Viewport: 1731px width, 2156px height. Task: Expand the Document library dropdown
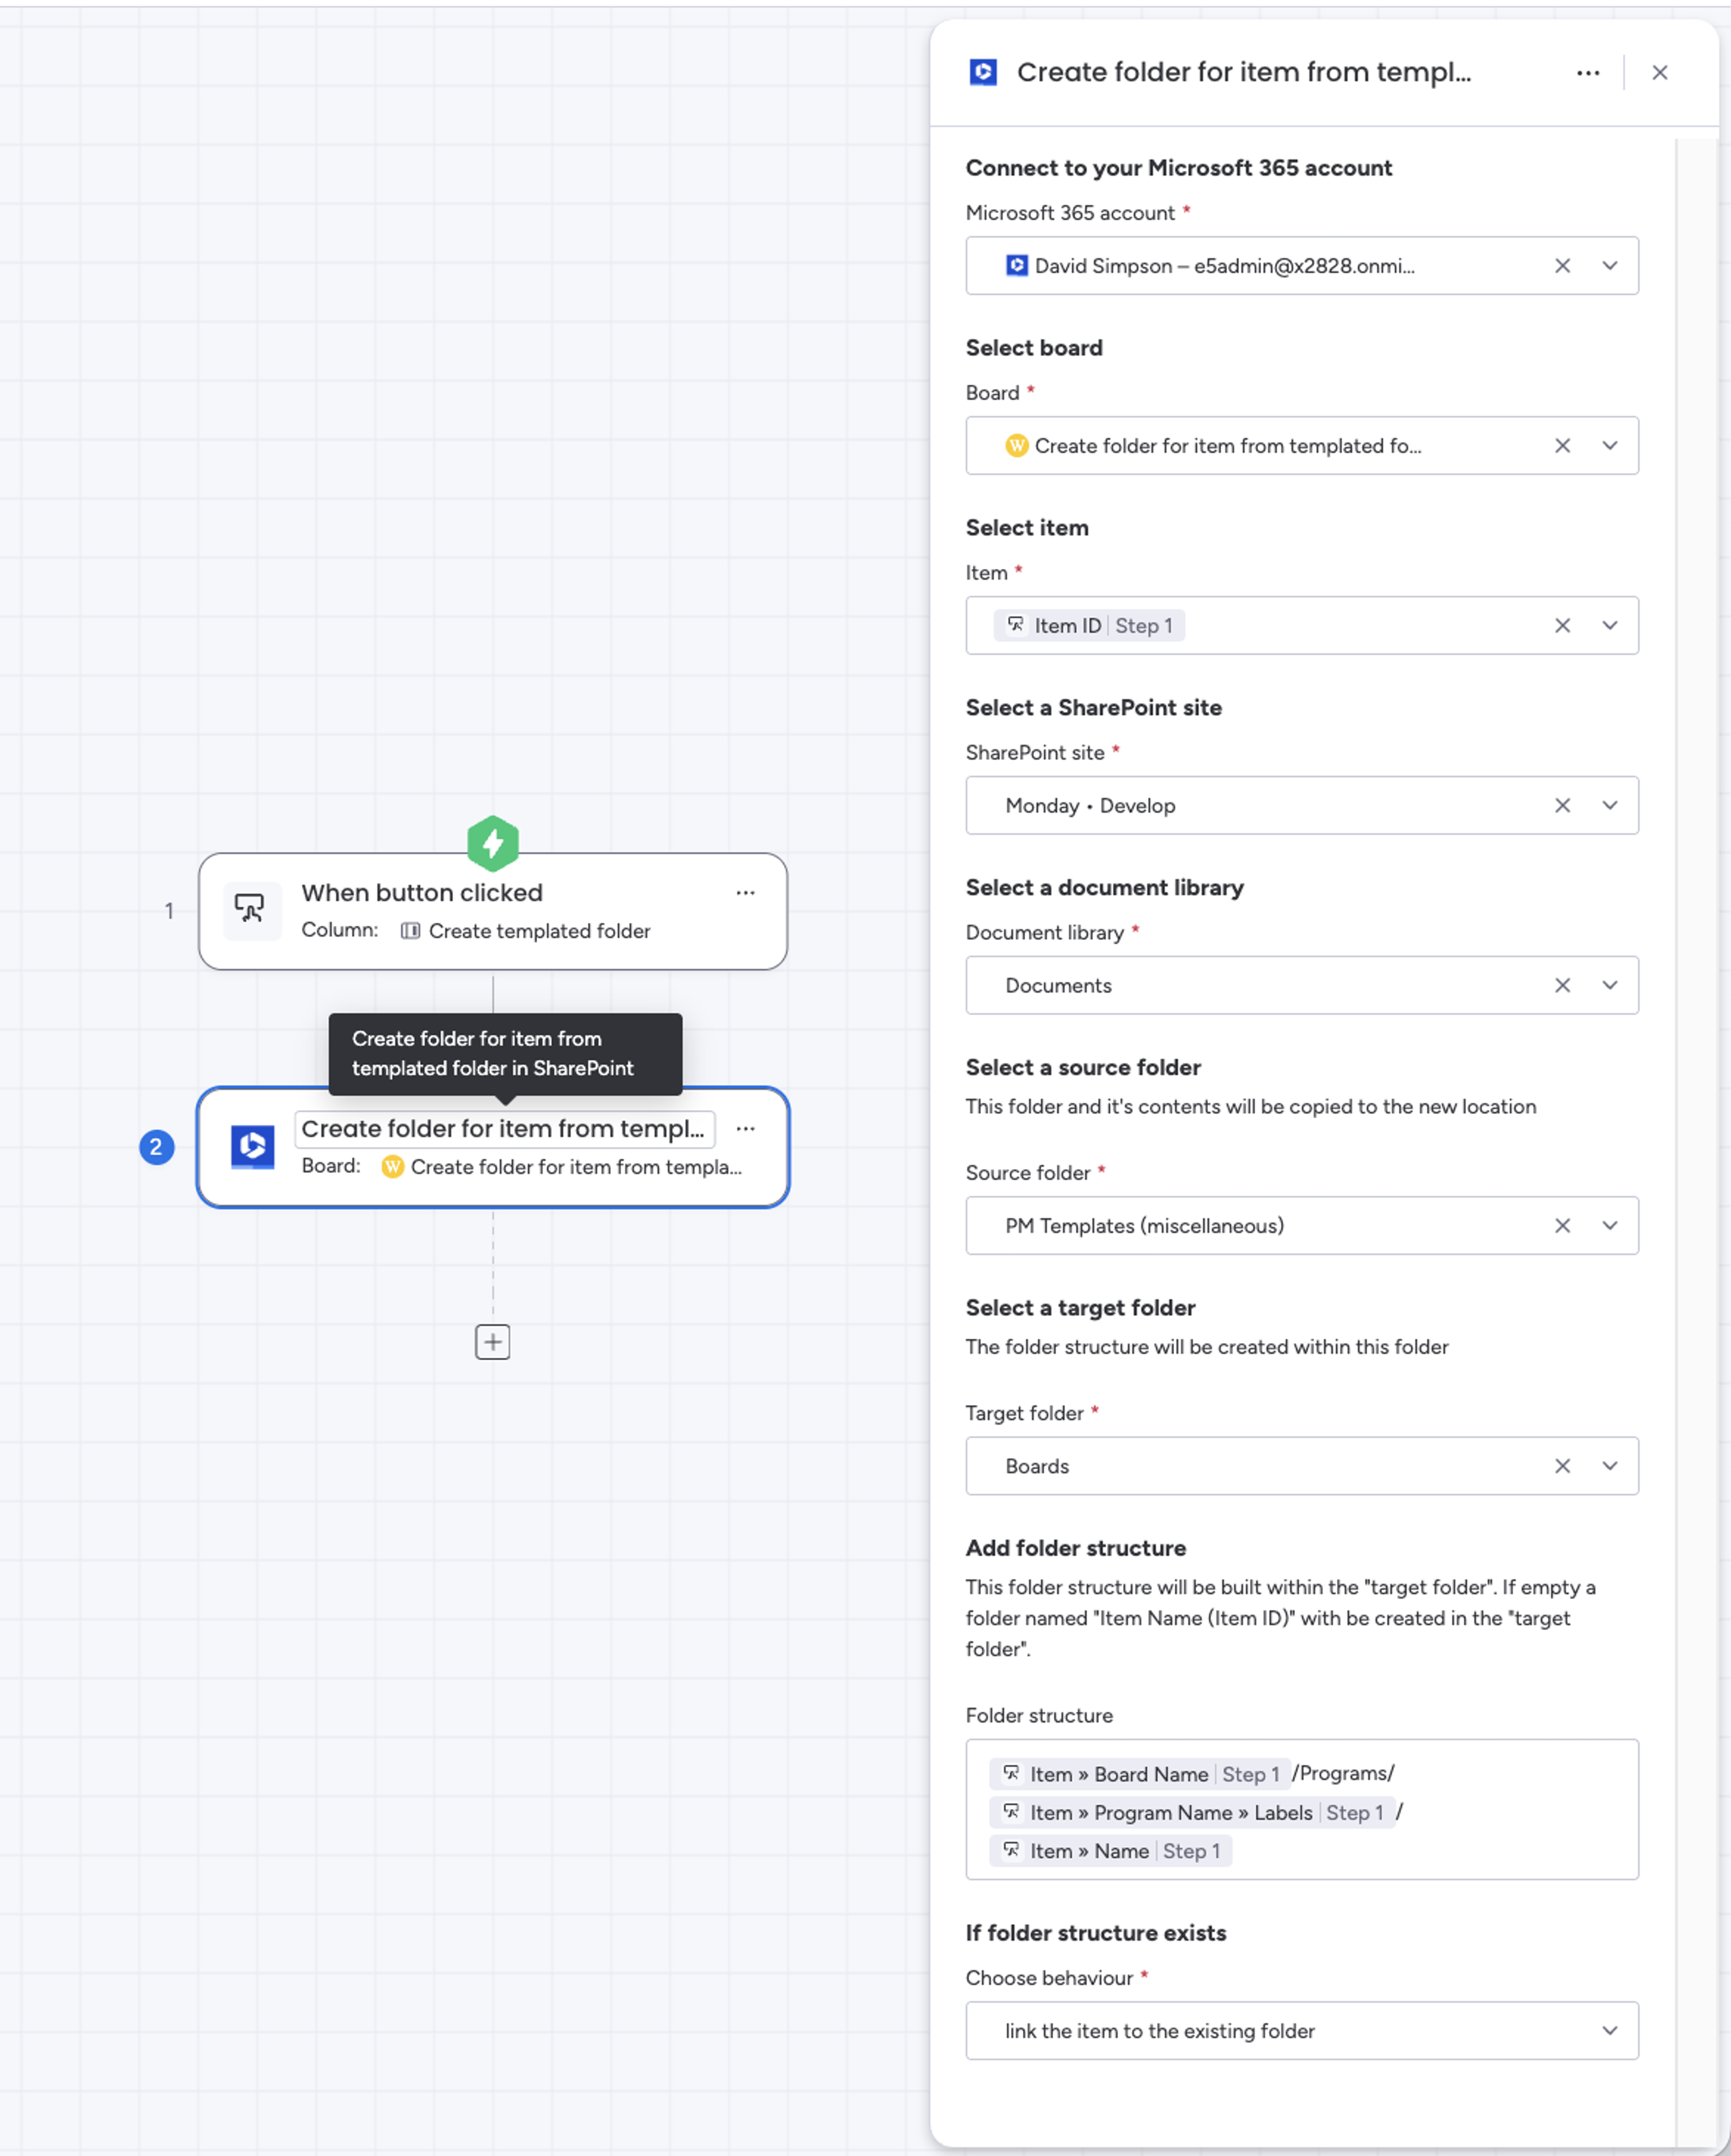(1610, 985)
